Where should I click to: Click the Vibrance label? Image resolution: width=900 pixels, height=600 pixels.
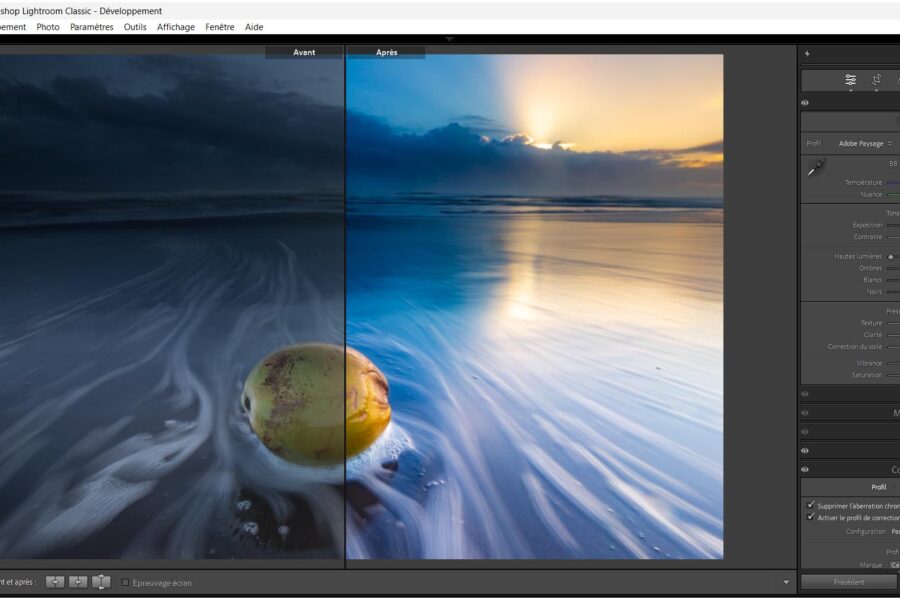(870, 363)
